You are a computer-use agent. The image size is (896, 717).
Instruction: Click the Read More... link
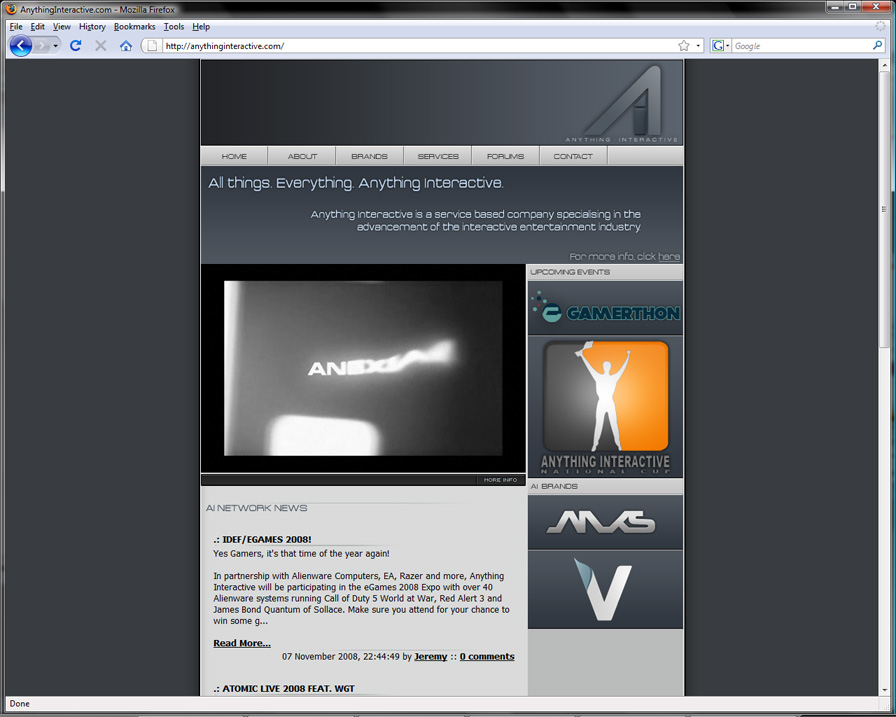coord(242,643)
